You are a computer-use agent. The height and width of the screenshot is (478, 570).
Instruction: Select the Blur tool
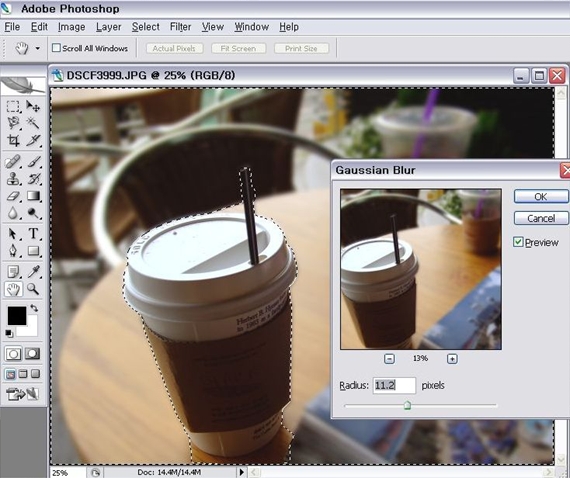pos(13,213)
